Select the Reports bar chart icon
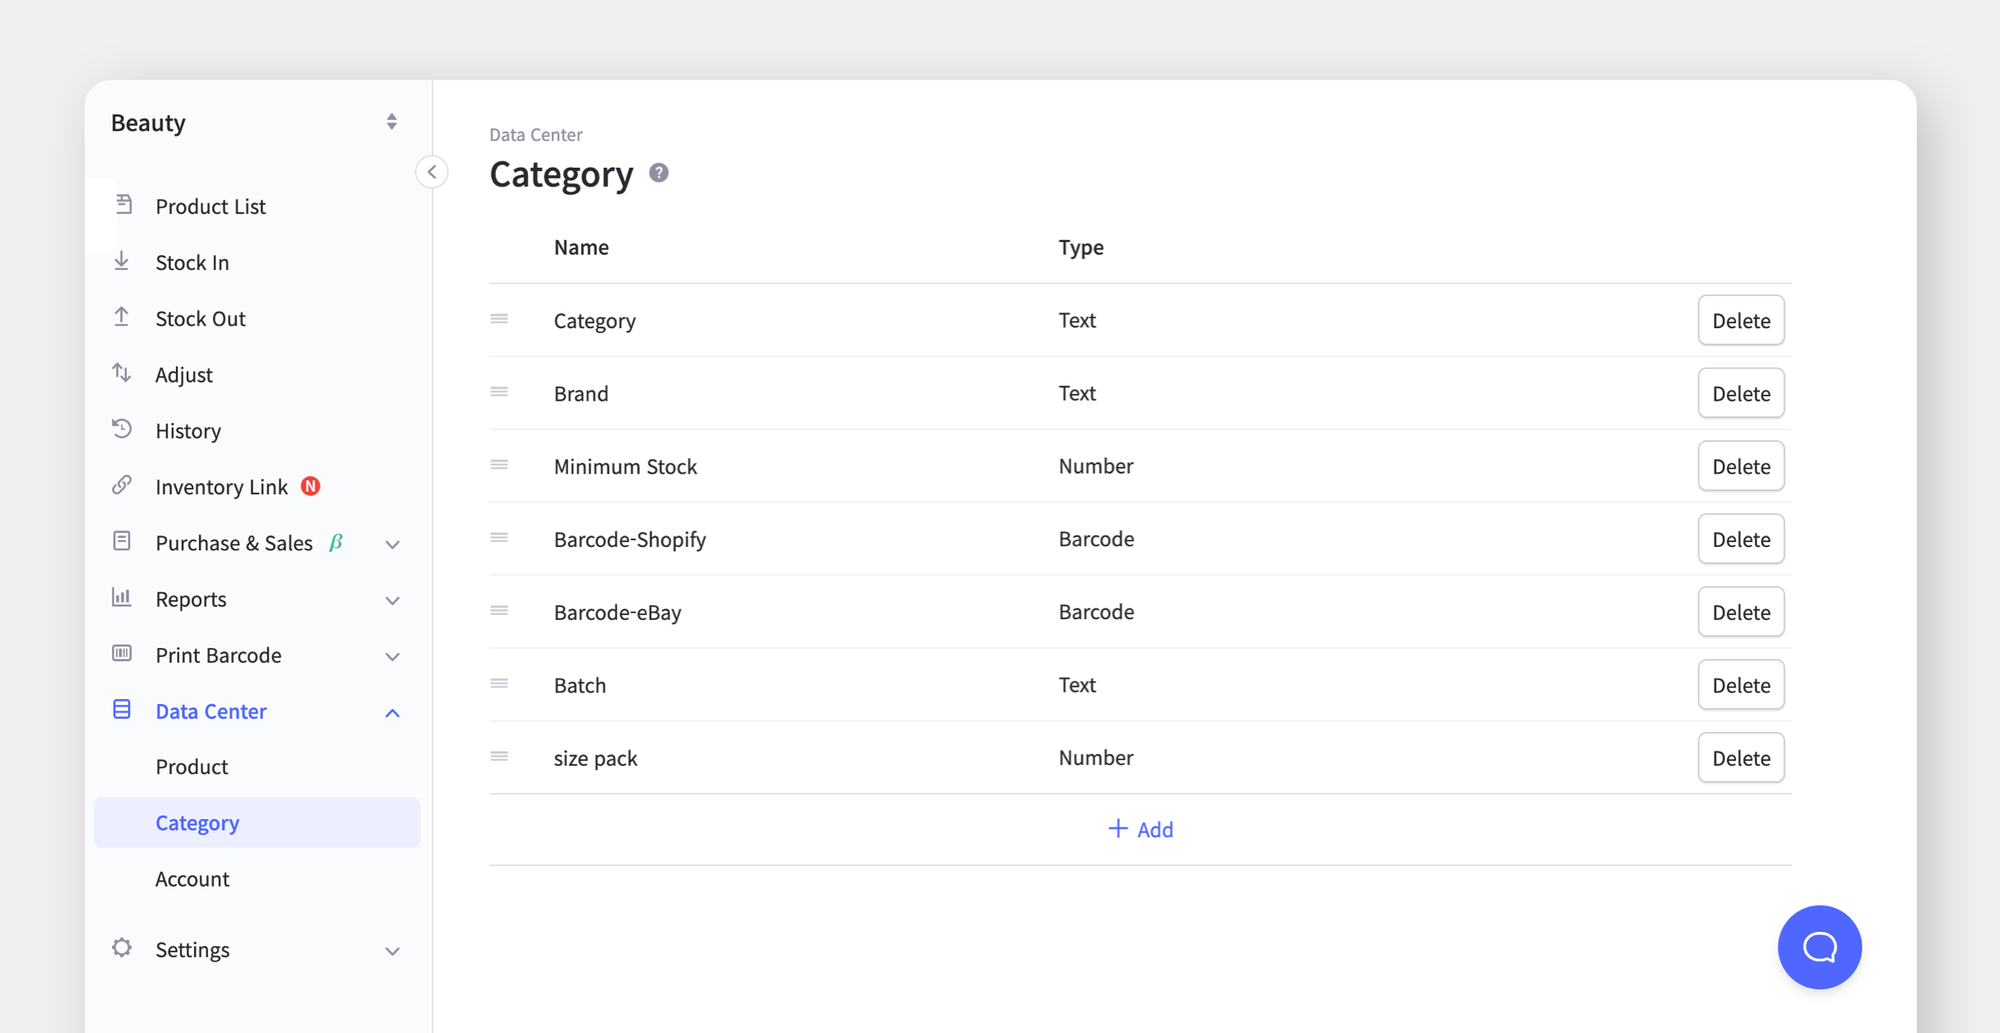This screenshot has height=1033, width=2000. pyautogui.click(x=122, y=598)
